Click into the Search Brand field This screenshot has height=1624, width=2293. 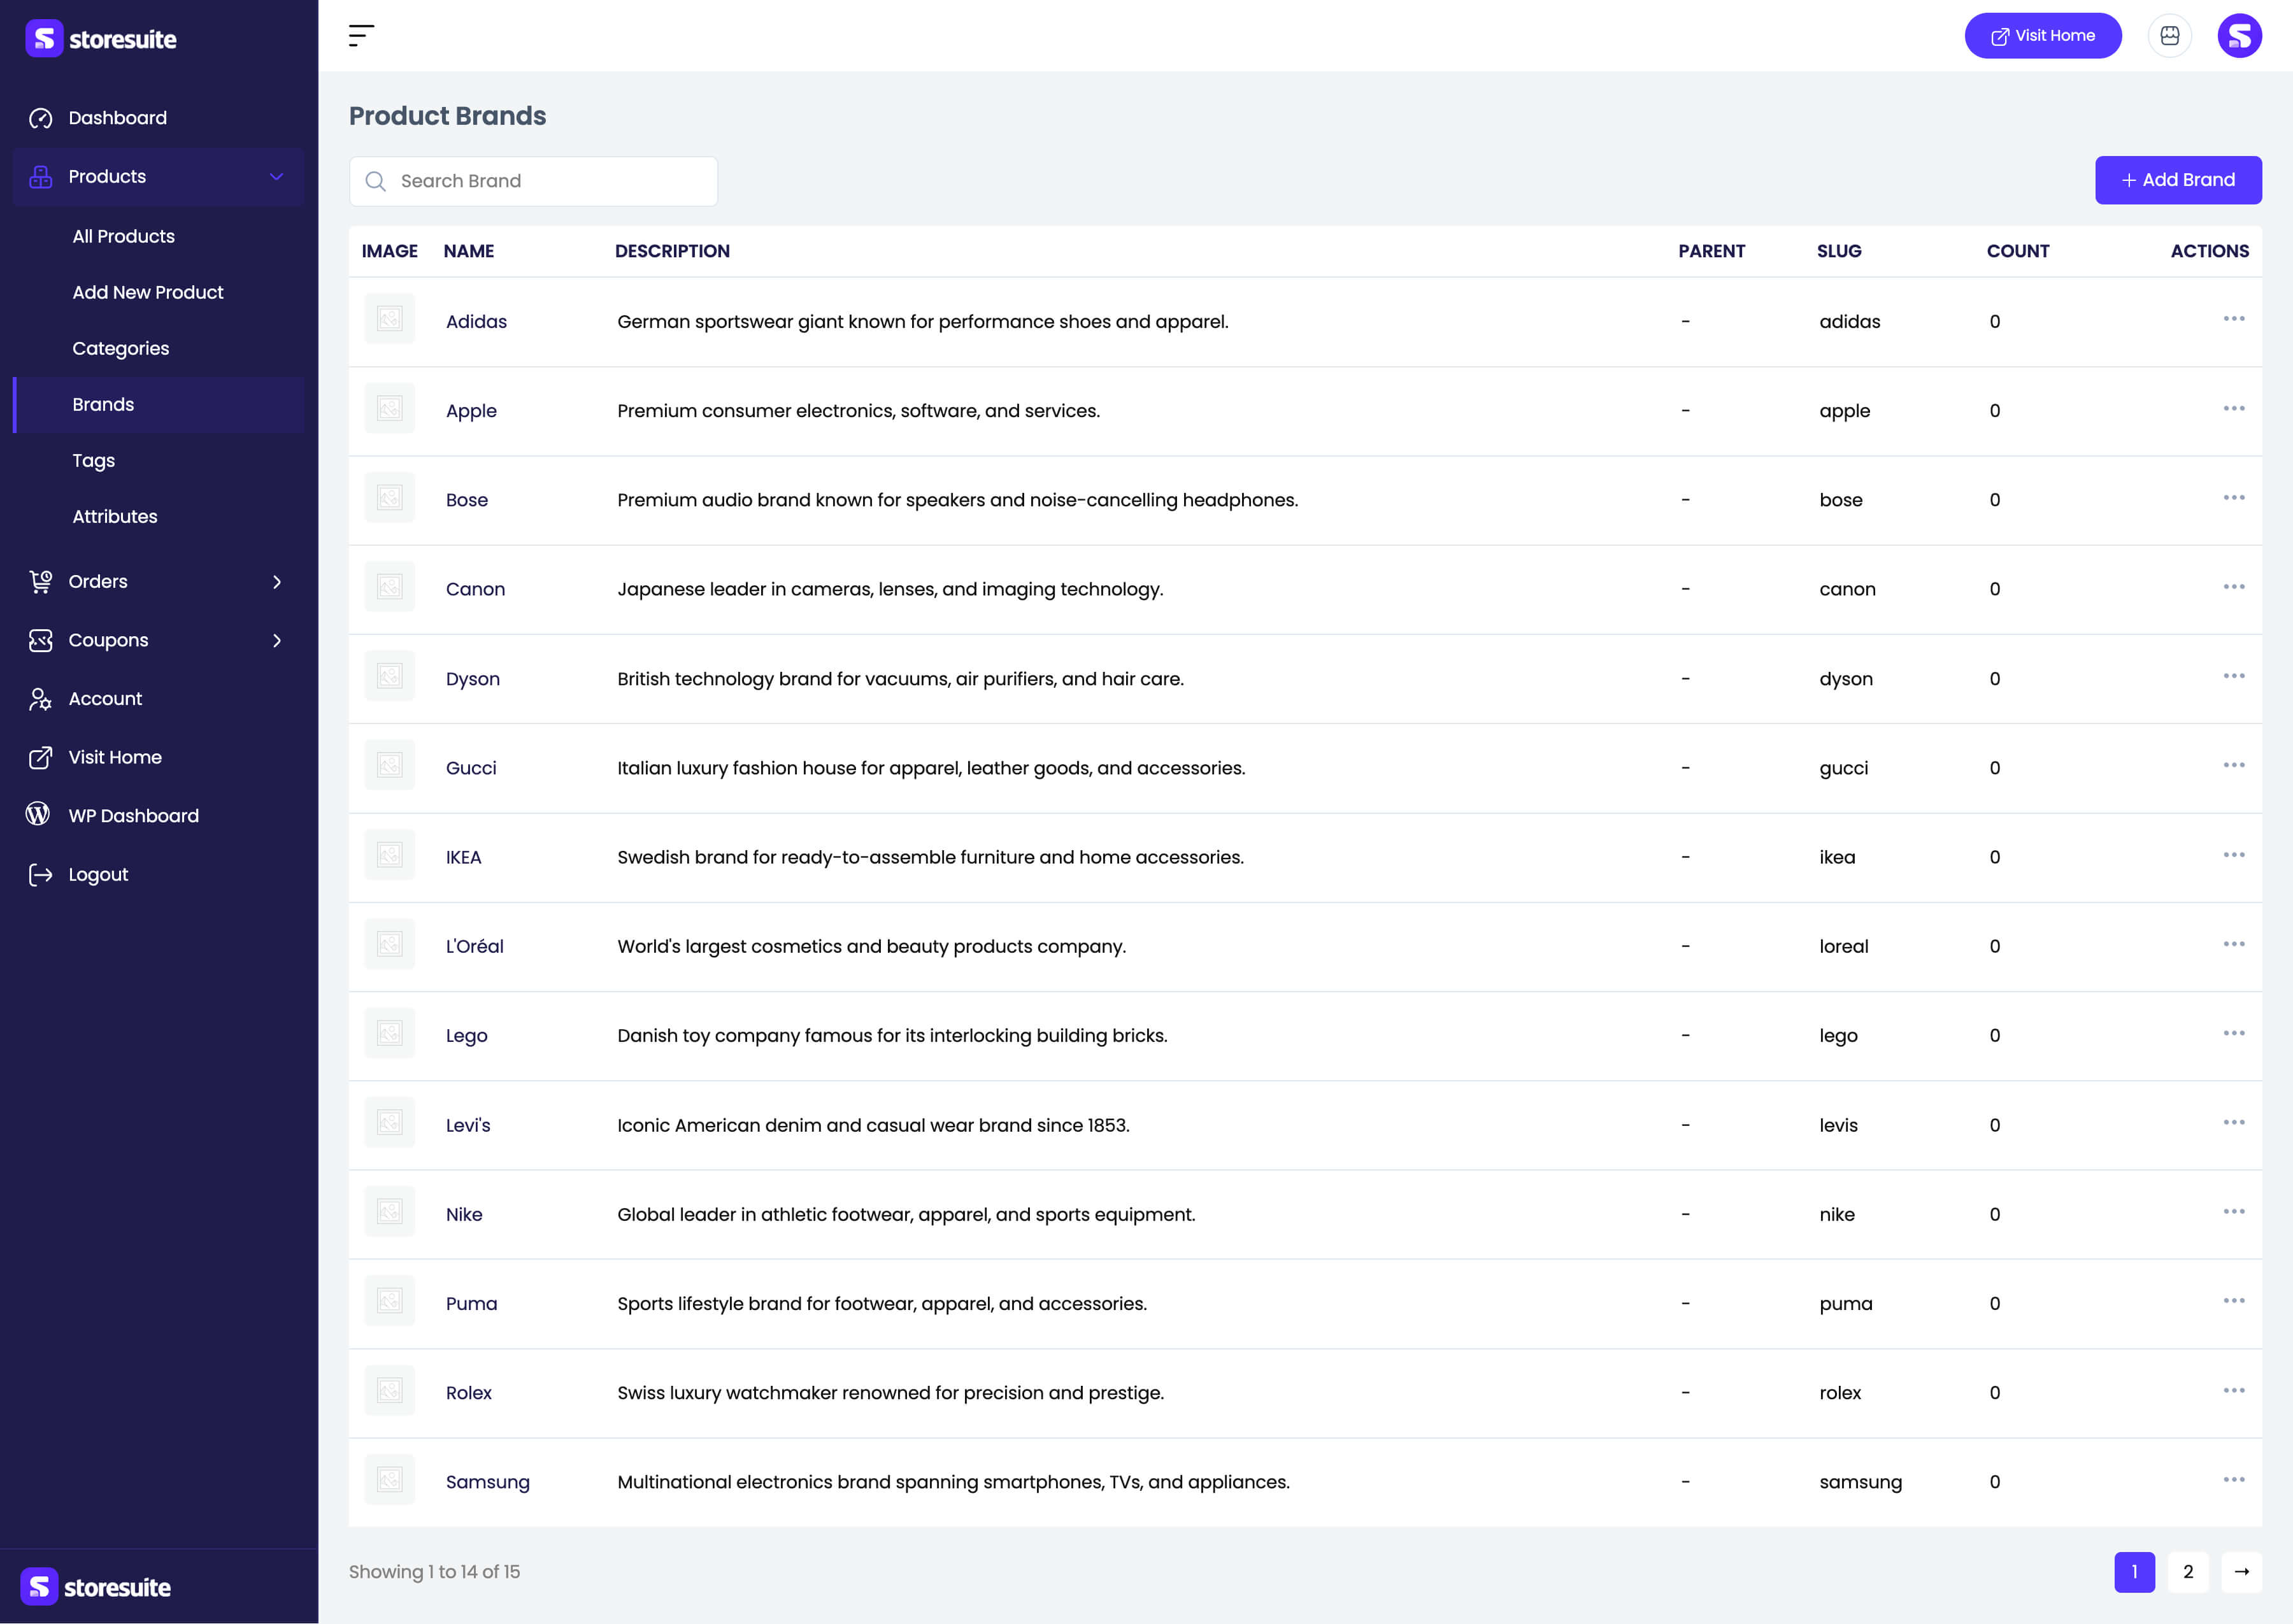[533, 181]
